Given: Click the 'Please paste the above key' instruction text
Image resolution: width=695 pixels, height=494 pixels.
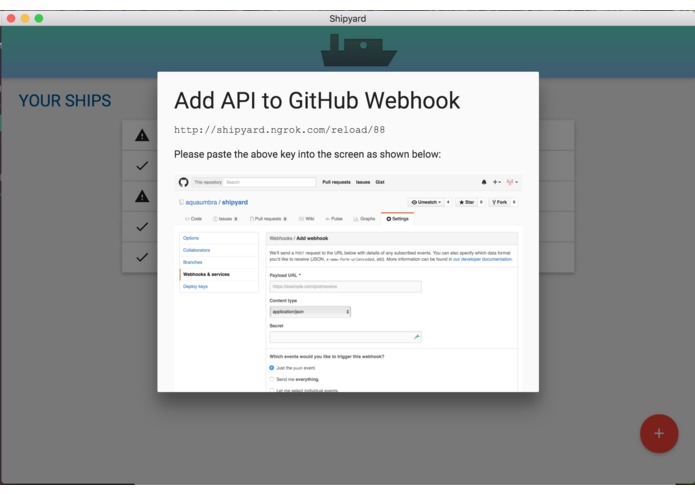Looking at the screenshot, I should 307,154.
